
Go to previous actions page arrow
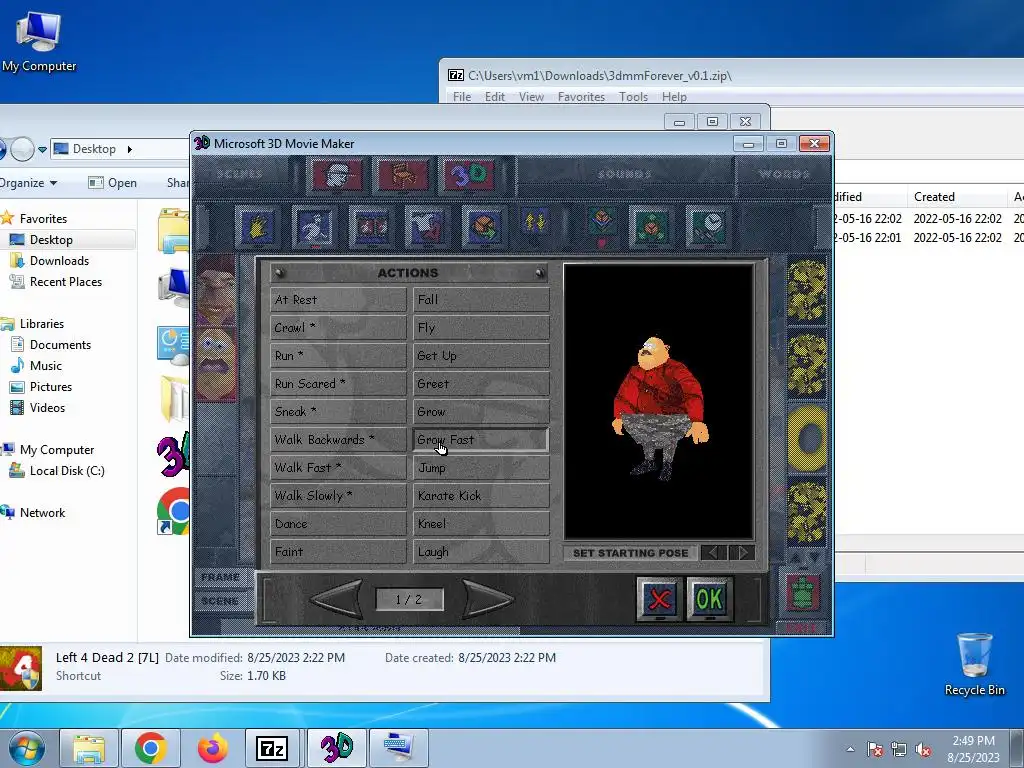[x=336, y=598]
